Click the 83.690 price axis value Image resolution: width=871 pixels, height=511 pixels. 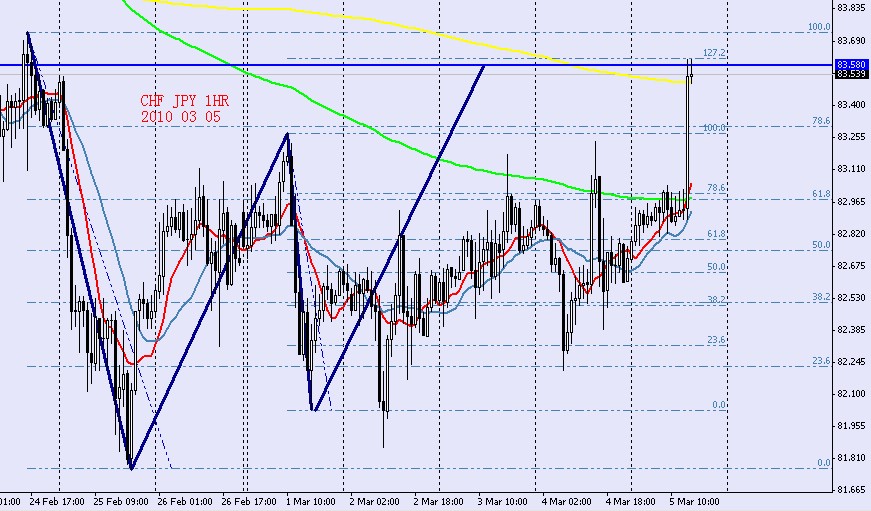[x=852, y=41]
